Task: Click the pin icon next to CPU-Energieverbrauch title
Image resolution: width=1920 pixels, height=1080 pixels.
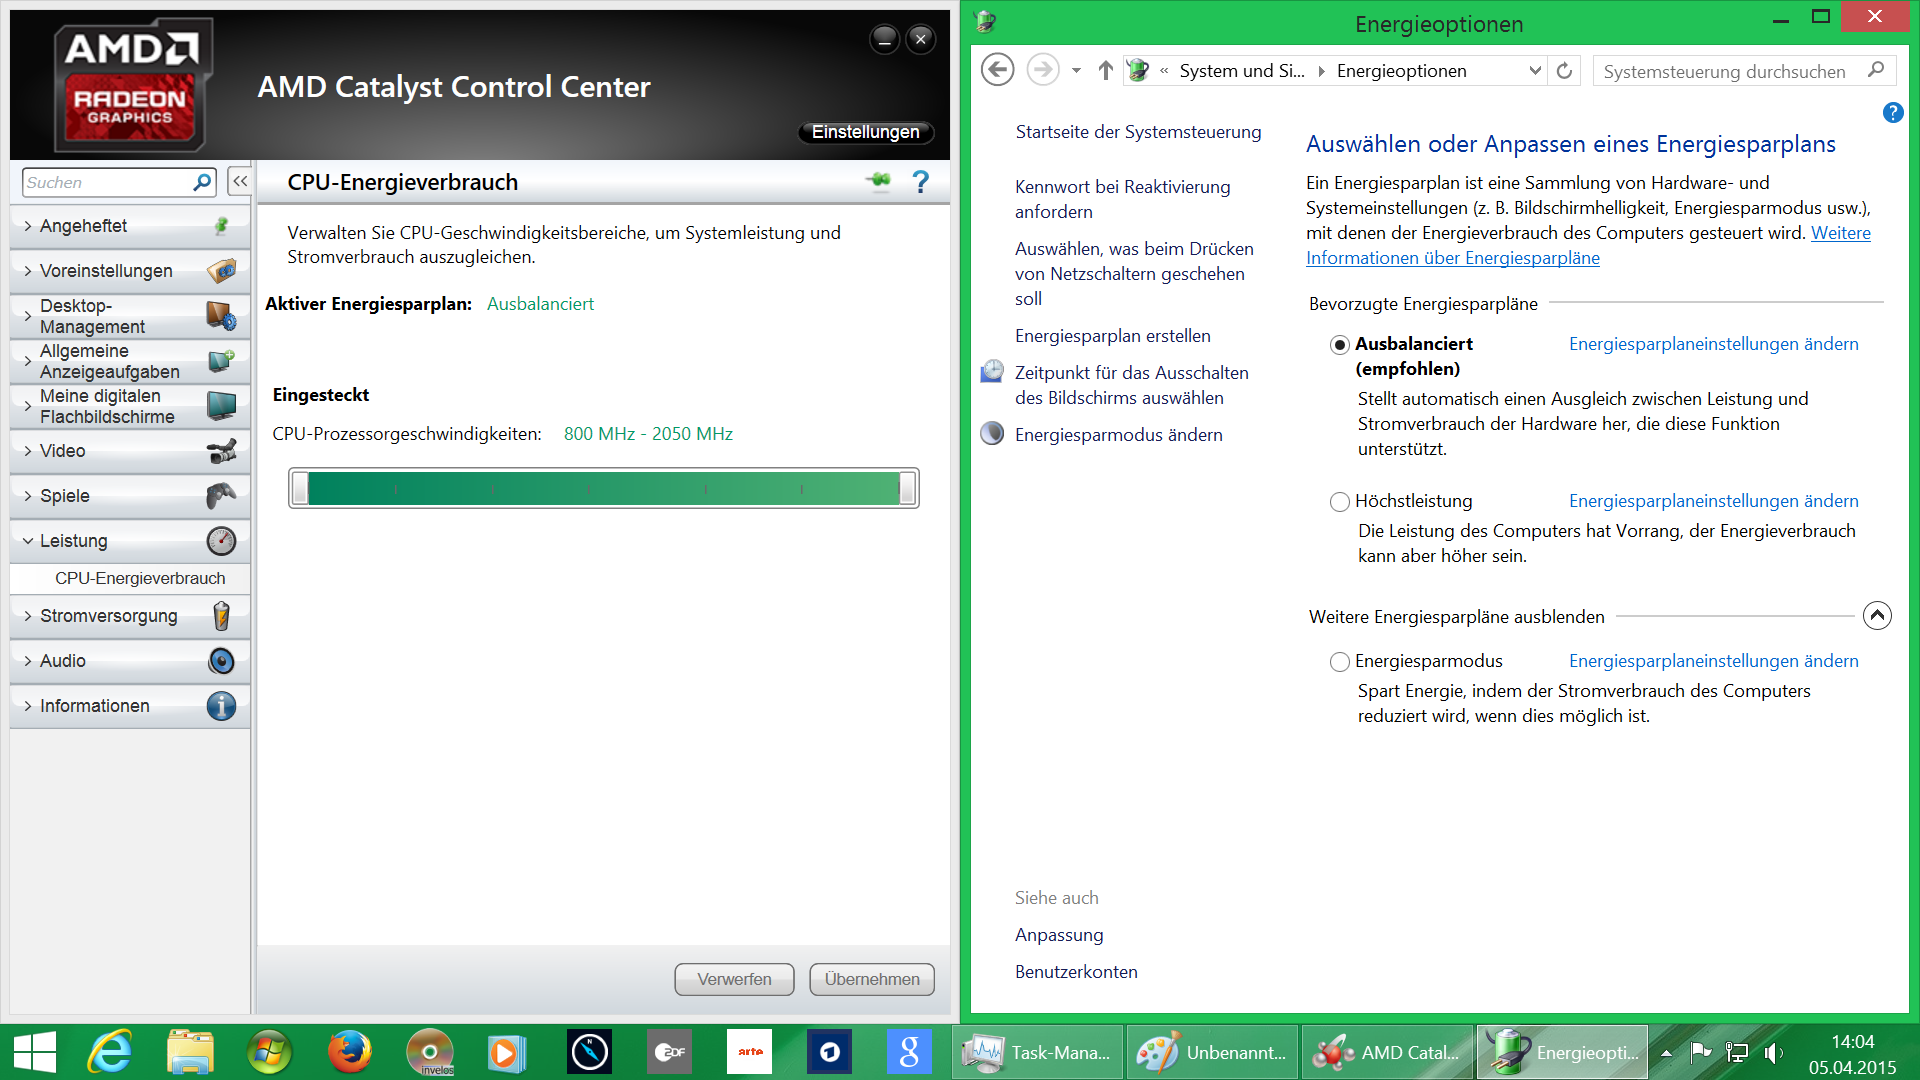Action: point(878,181)
